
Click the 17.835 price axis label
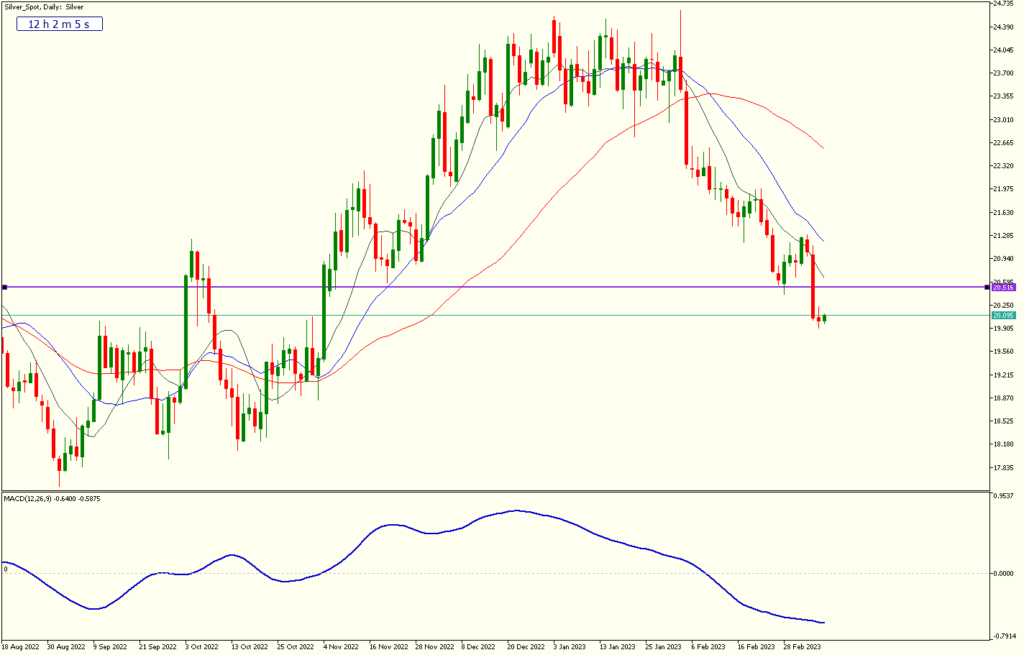[x=1002, y=468]
